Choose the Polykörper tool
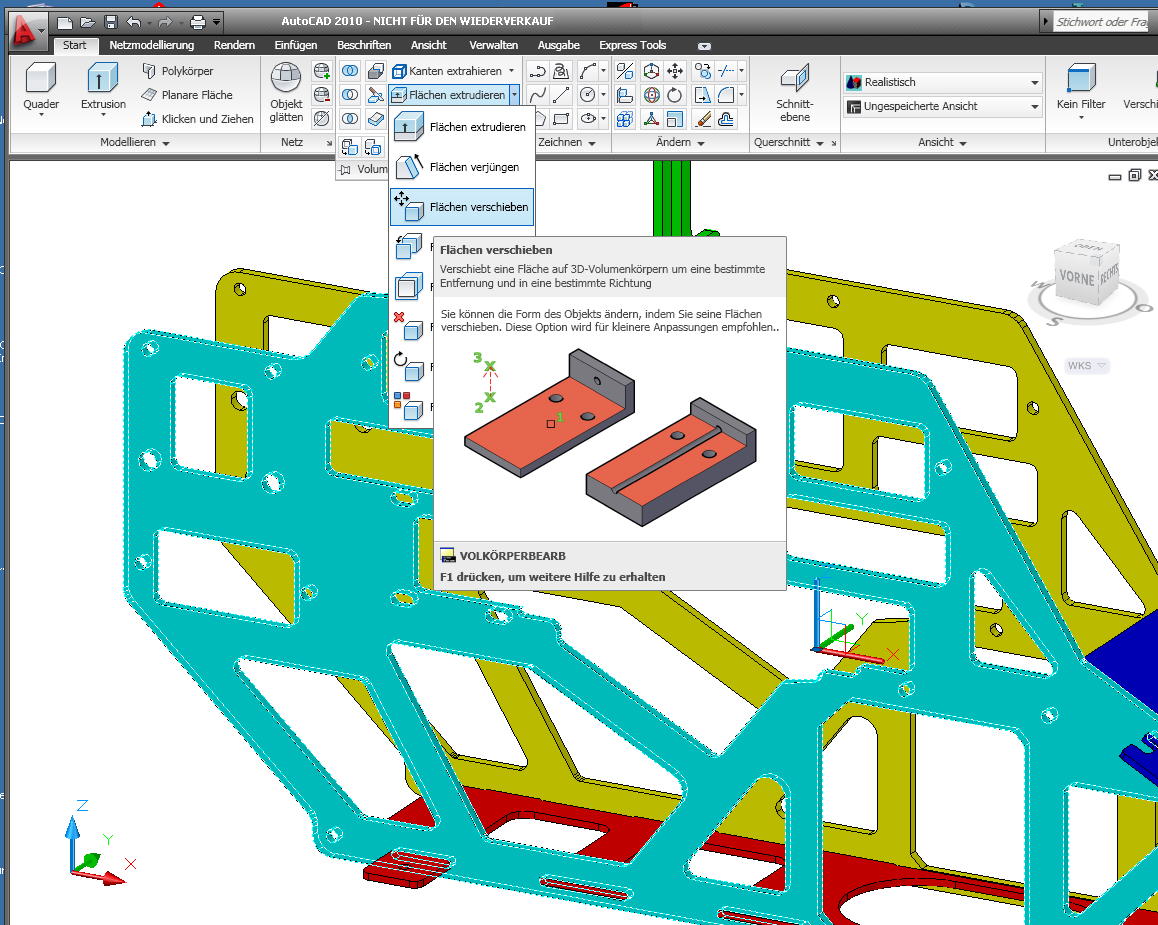The width and height of the screenshot is (1158, 925). tap(177, 71)
